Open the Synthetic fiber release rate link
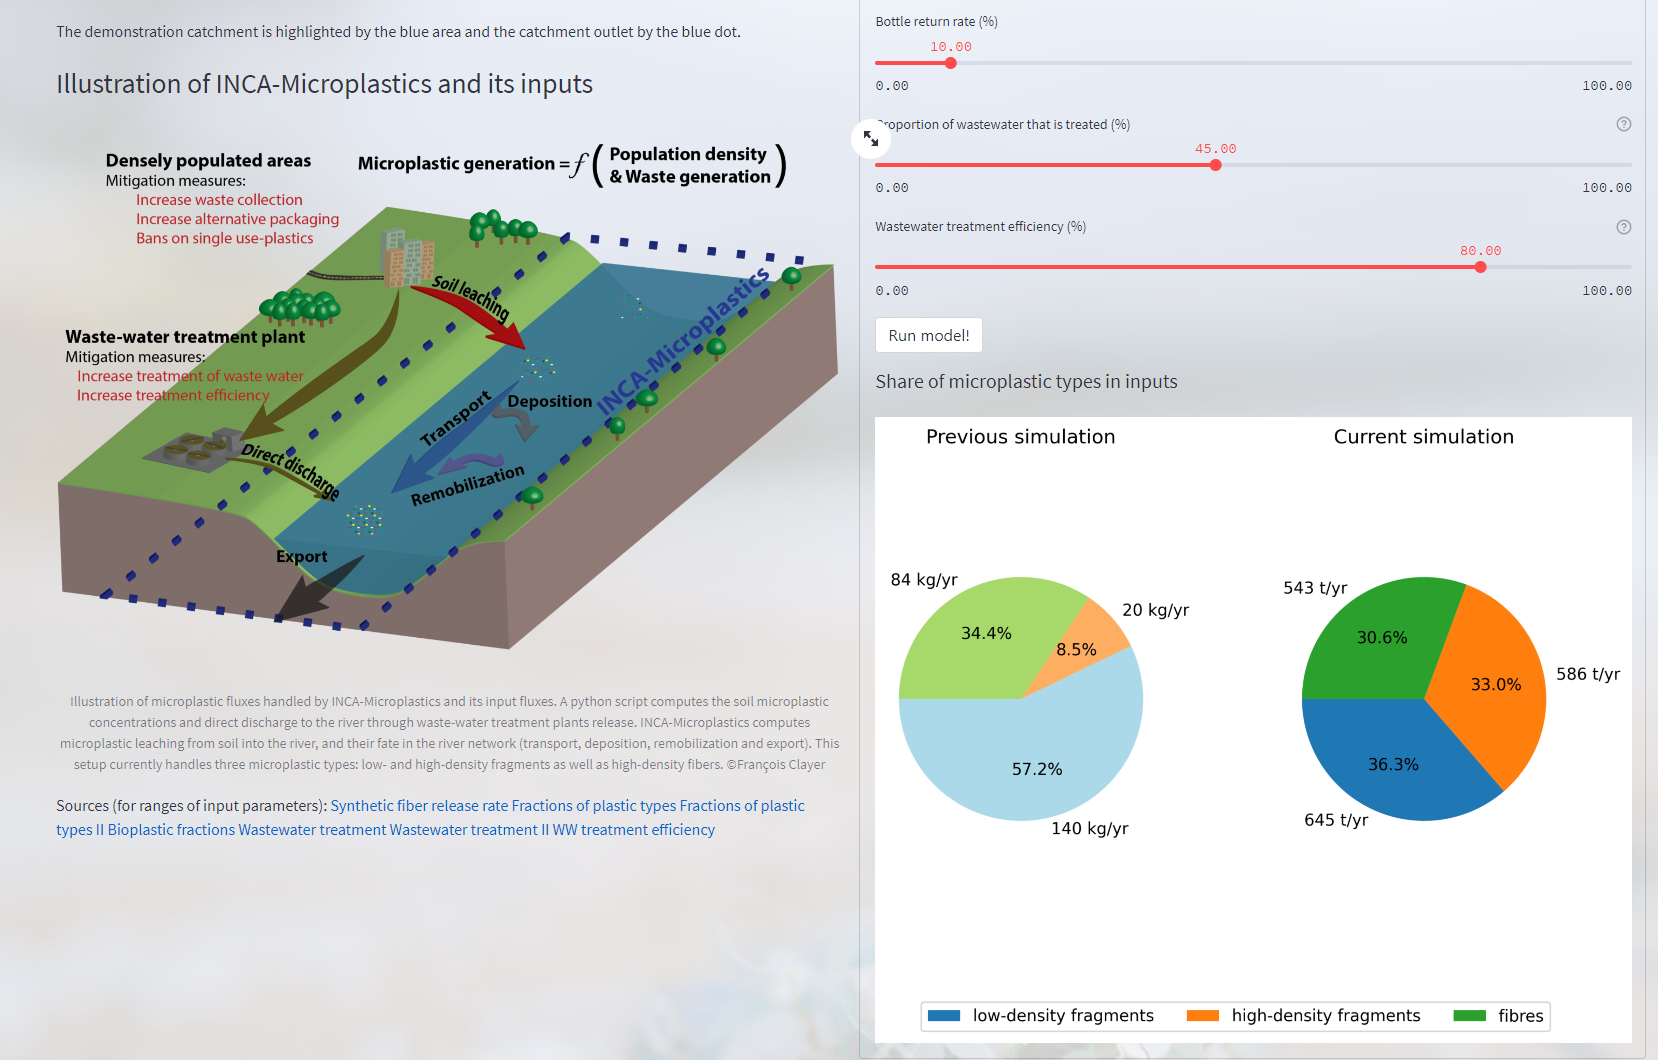Viewport: 1658px width, 1060px height. [x=419, y=806]
